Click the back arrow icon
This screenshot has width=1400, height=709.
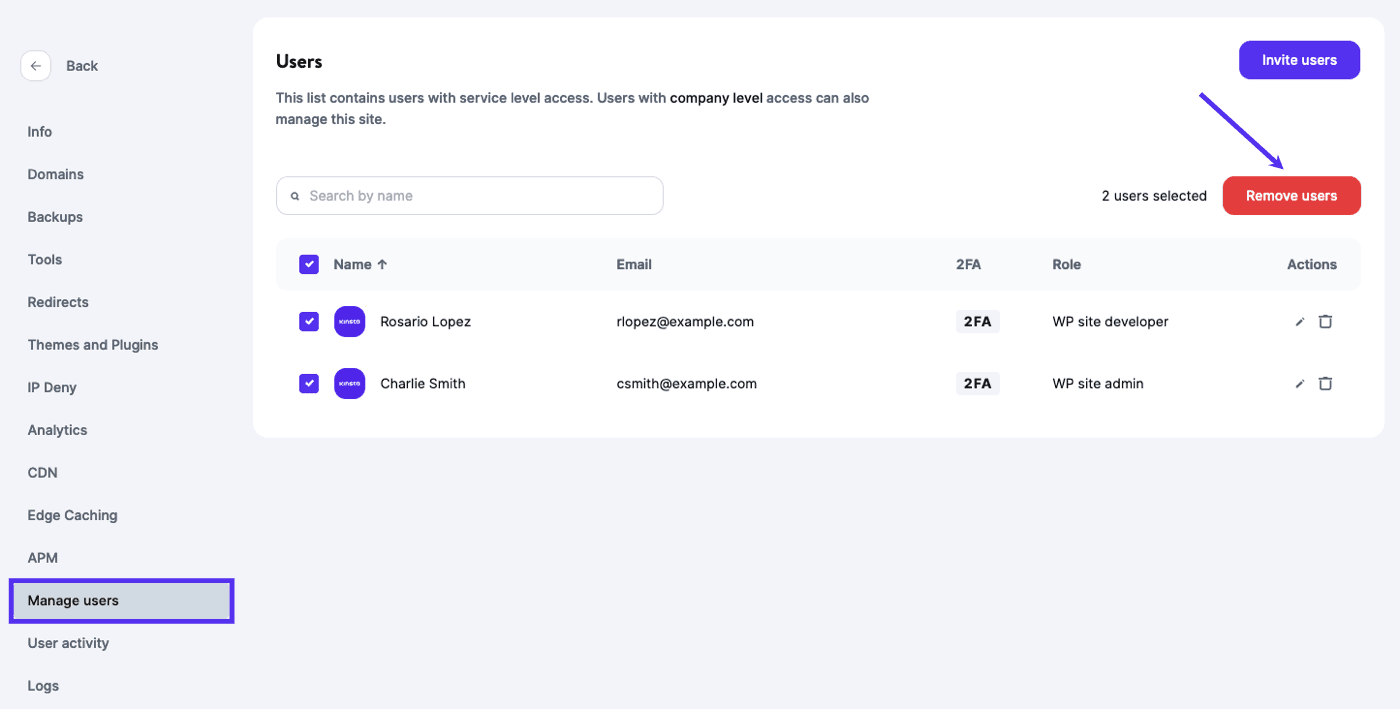pos(35,66)
